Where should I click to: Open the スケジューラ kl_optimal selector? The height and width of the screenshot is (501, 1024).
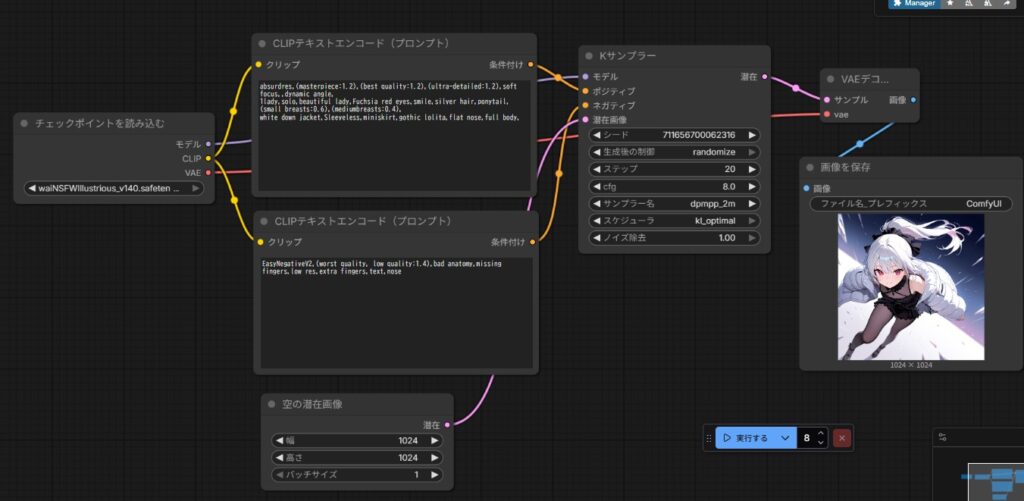coord(675,220)
